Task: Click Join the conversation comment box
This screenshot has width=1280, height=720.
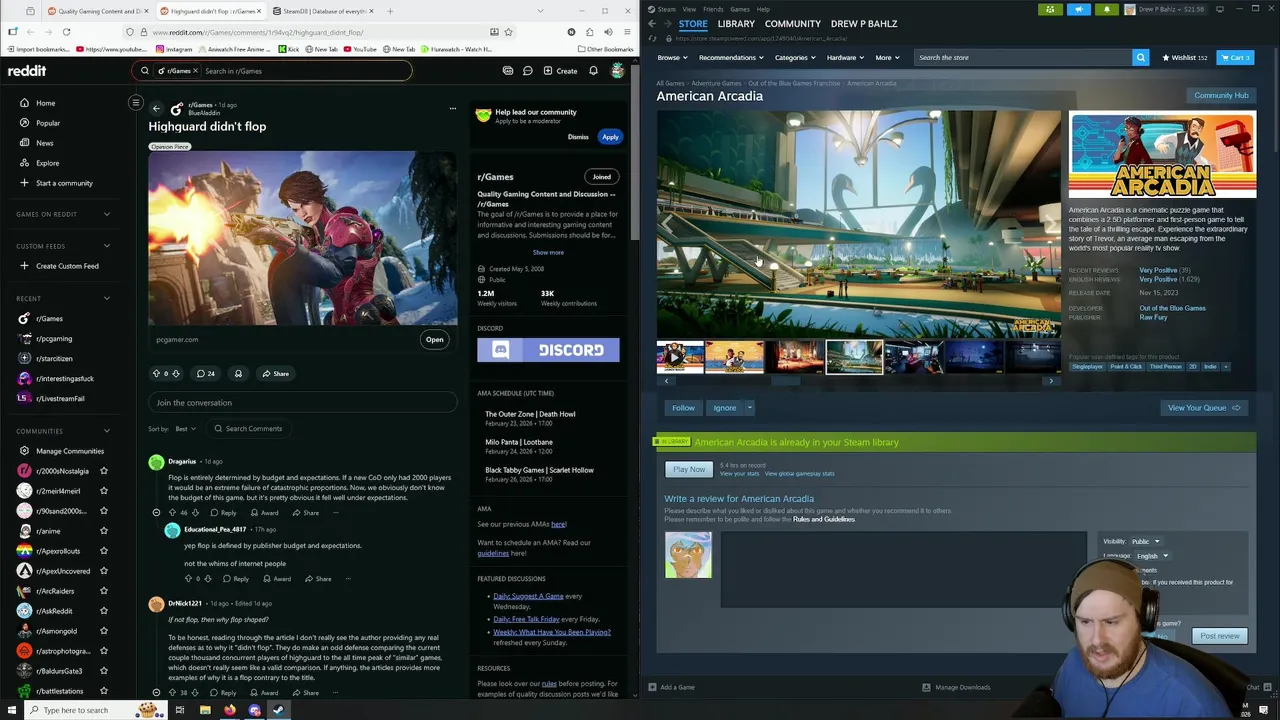Action: point(303,403)
